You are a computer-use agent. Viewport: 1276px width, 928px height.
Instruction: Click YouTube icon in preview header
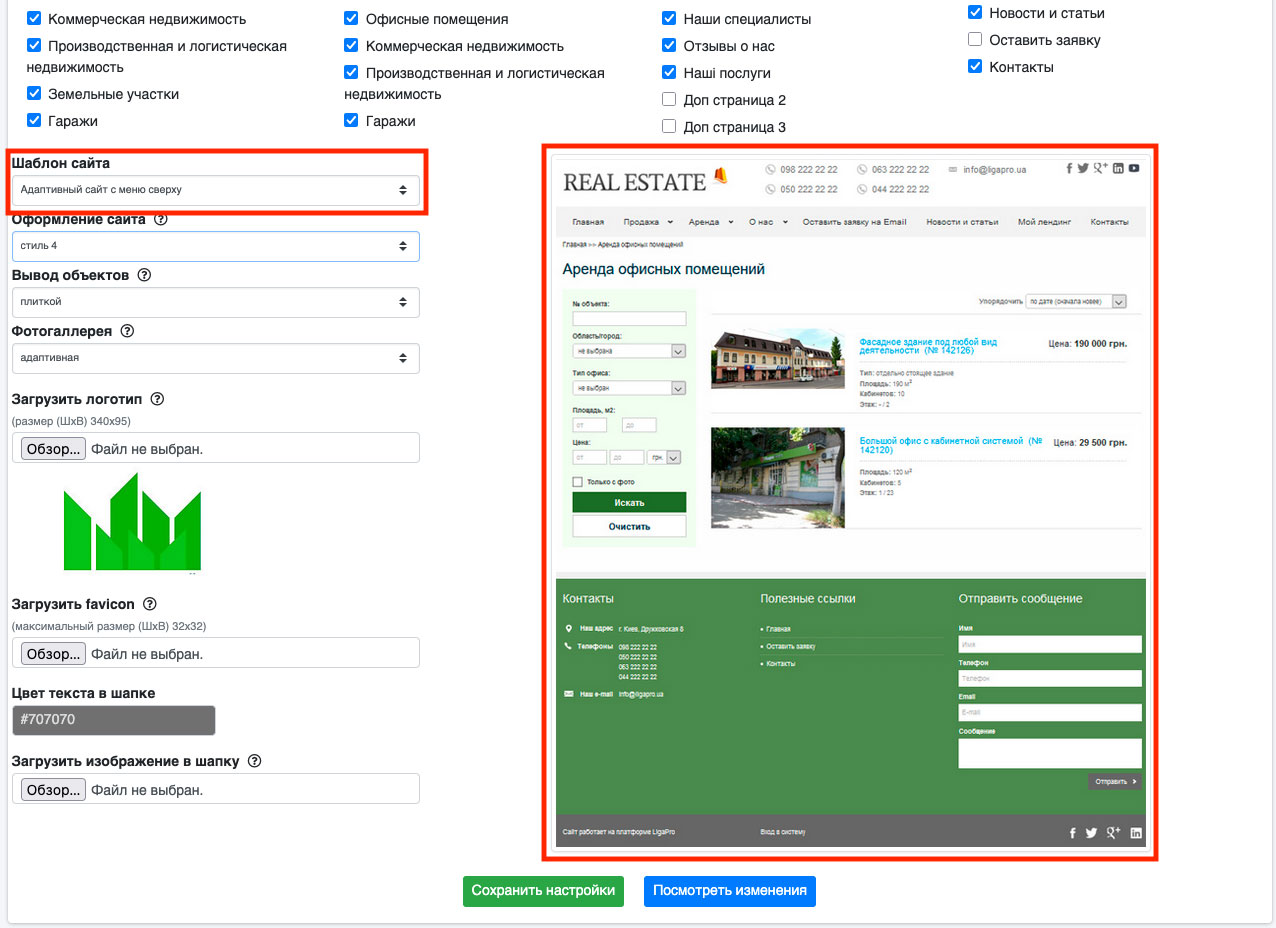(x=1134, y=169)
